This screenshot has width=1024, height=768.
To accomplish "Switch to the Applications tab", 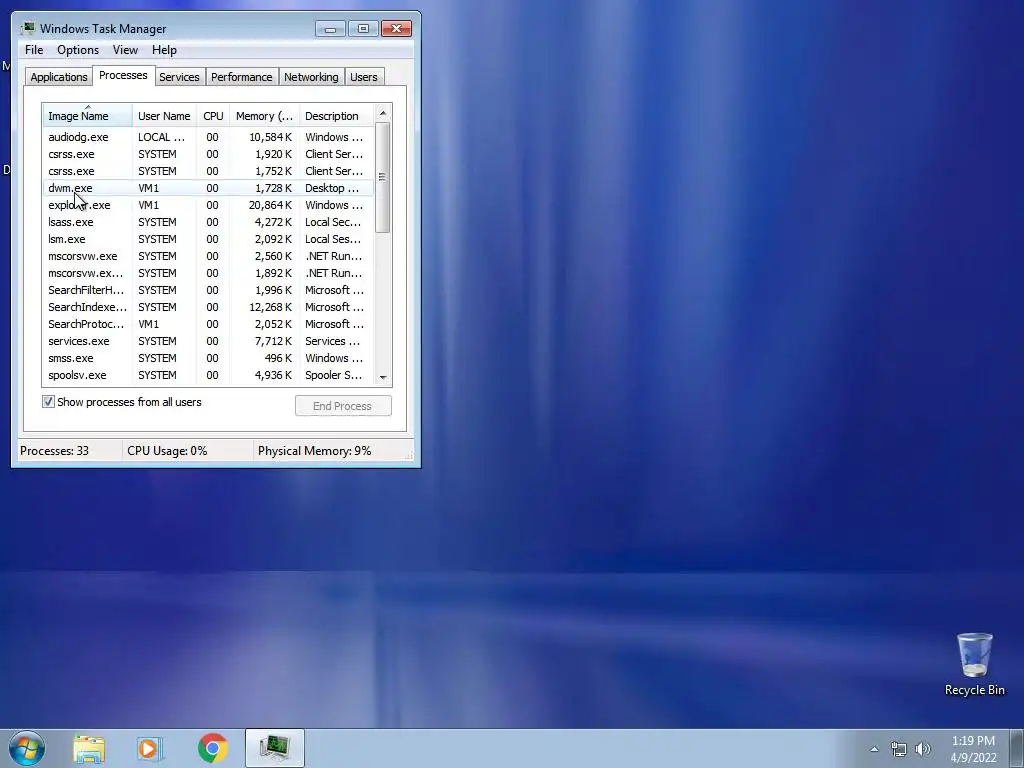I will point(59,76).
